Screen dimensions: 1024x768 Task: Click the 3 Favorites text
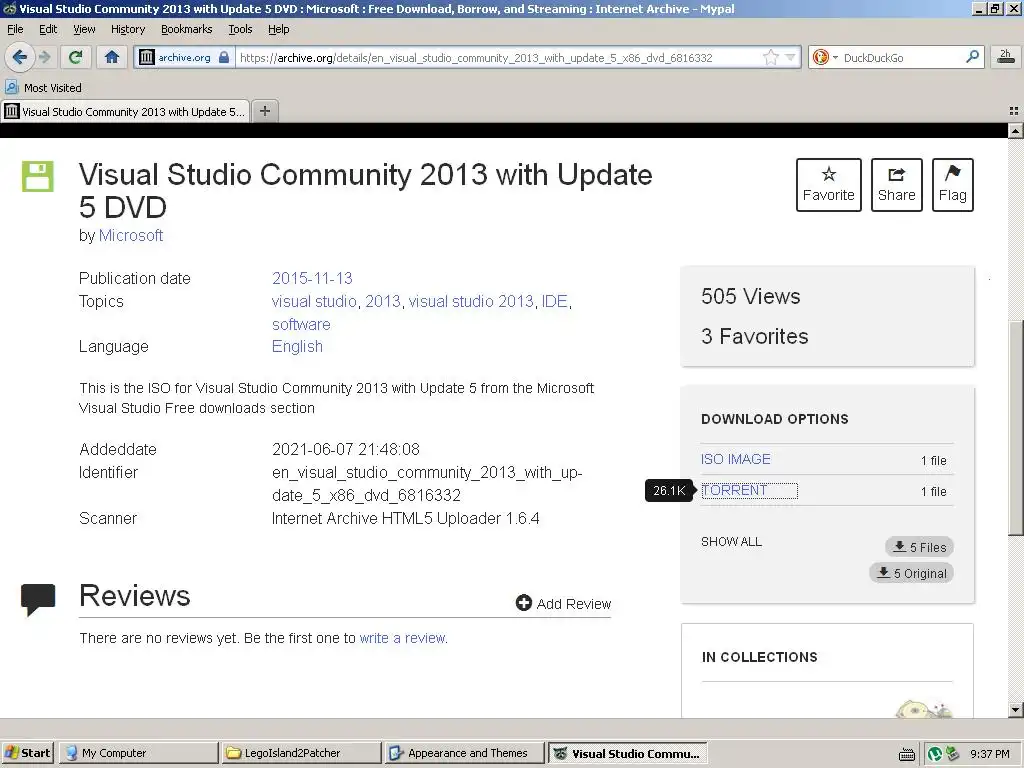tap(754, 336)
